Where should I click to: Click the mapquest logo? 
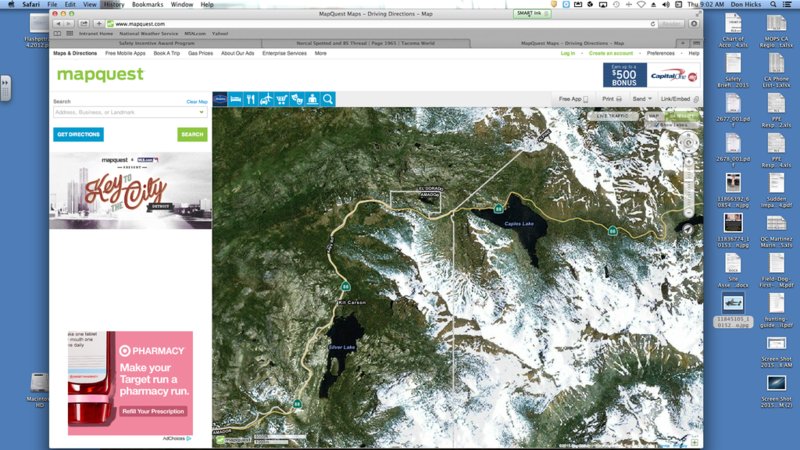coord(100,74)
